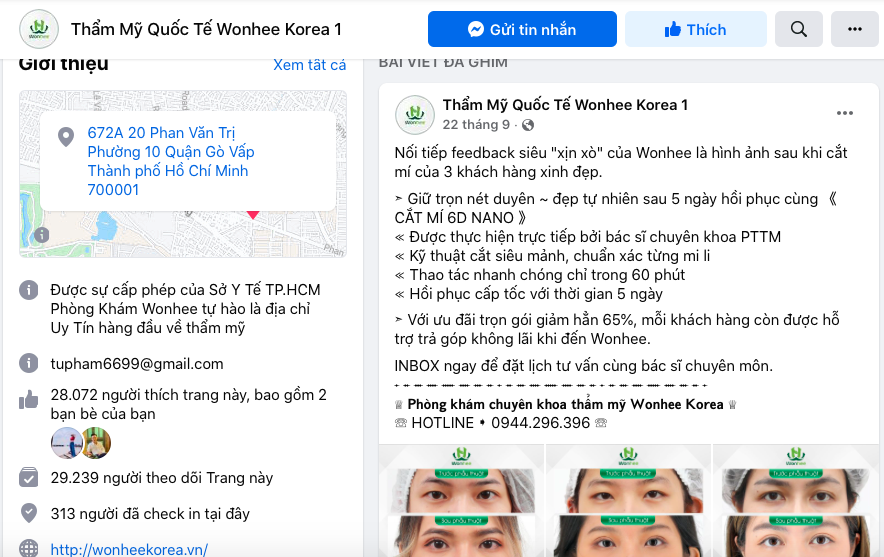The width and height of the screenshot is (884, 557).
Task: Open the 22 tháng 9 post timestamp
Action: pos(476,125)
